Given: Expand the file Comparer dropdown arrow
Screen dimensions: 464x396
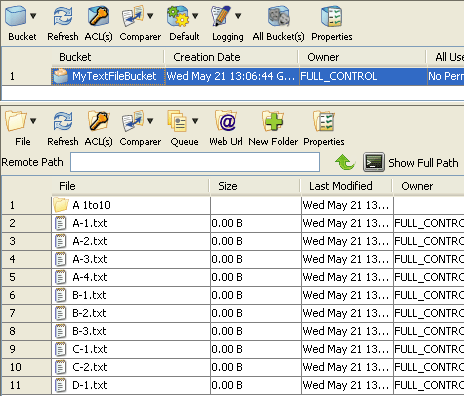Looking at the screenshot, I should click(x=150, y=121).
